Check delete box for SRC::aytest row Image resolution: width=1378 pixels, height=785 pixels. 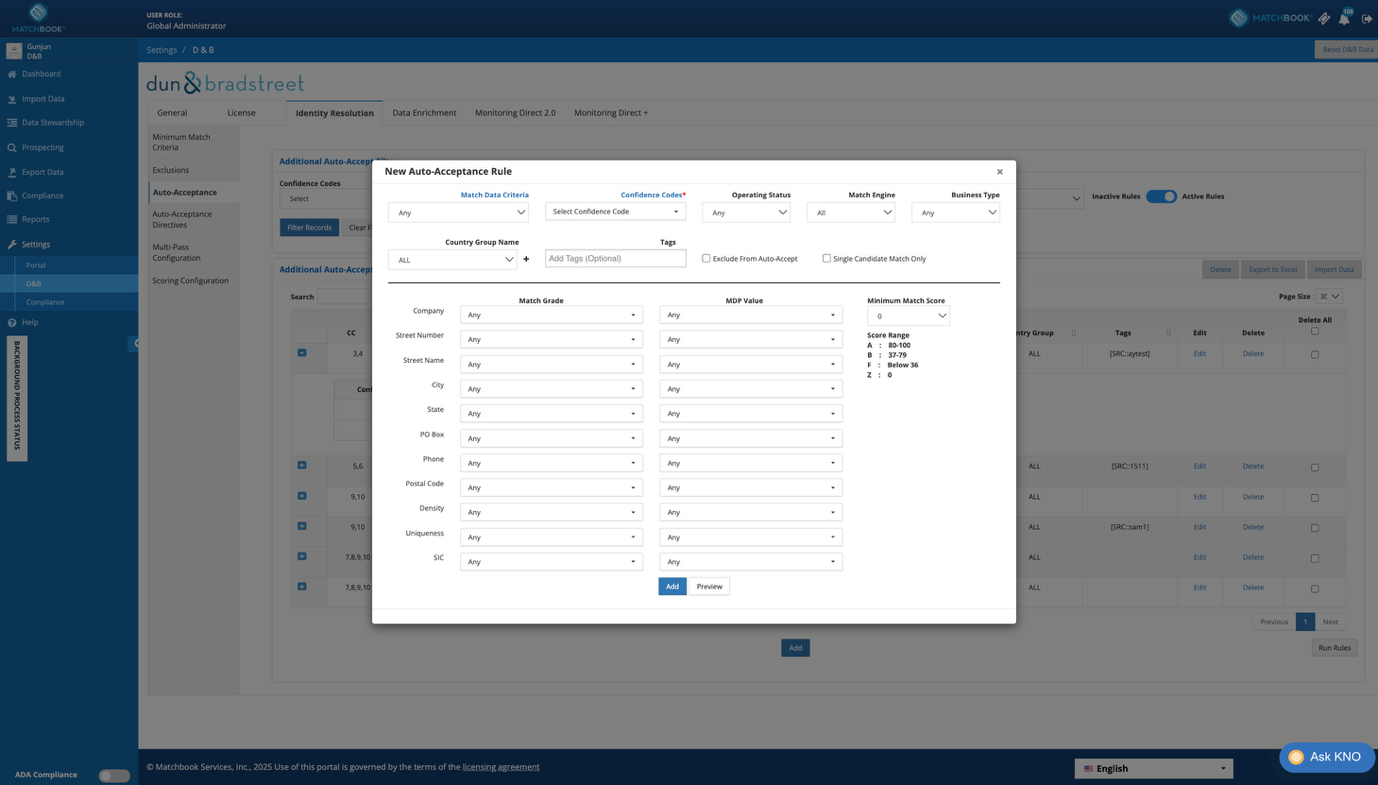(x=1315, y=355)
